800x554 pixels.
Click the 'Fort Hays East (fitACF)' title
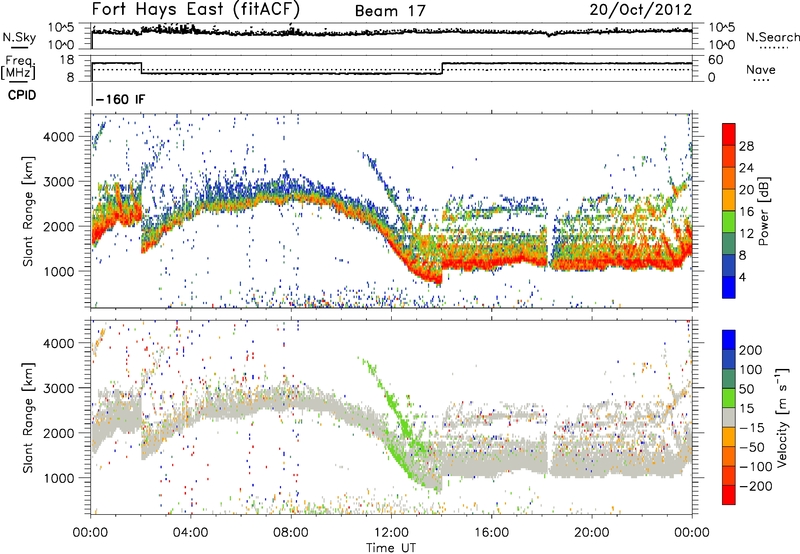[x=195, y=10]
